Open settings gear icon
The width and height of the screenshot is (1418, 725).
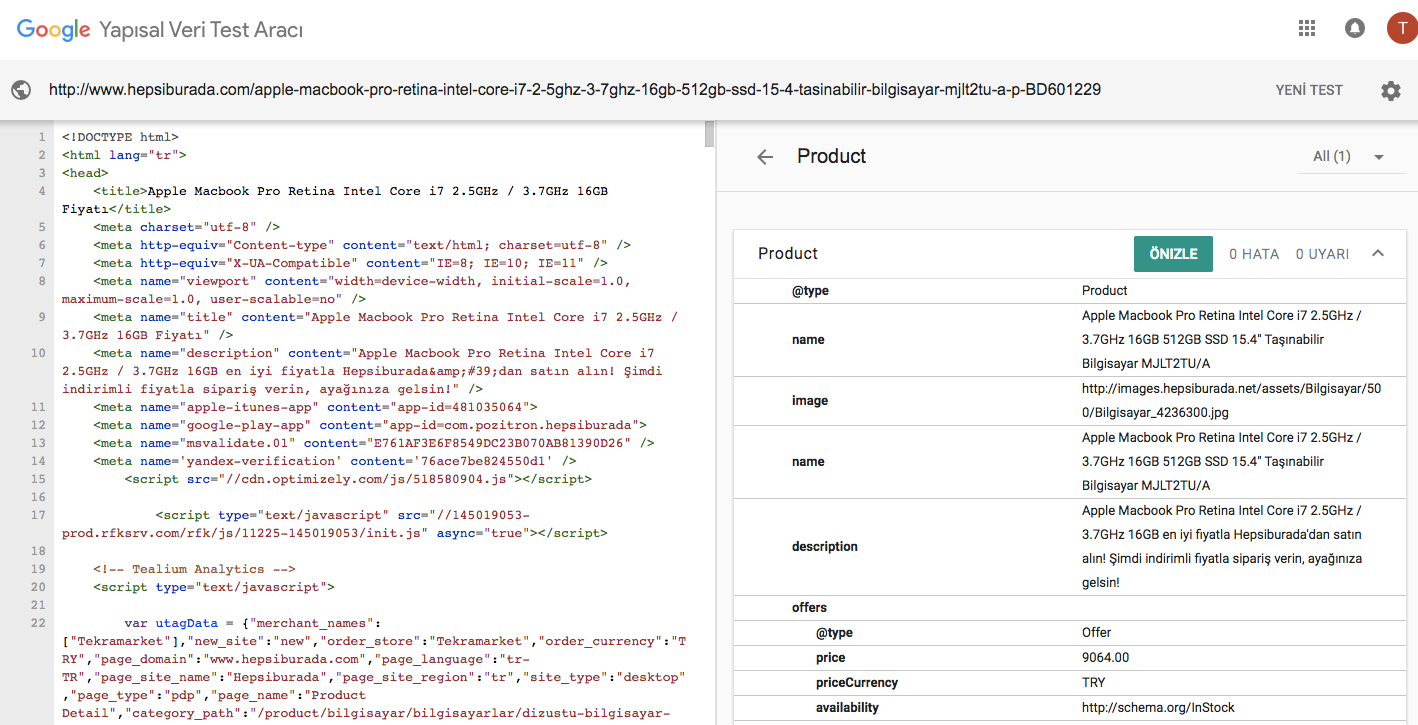1391,91
